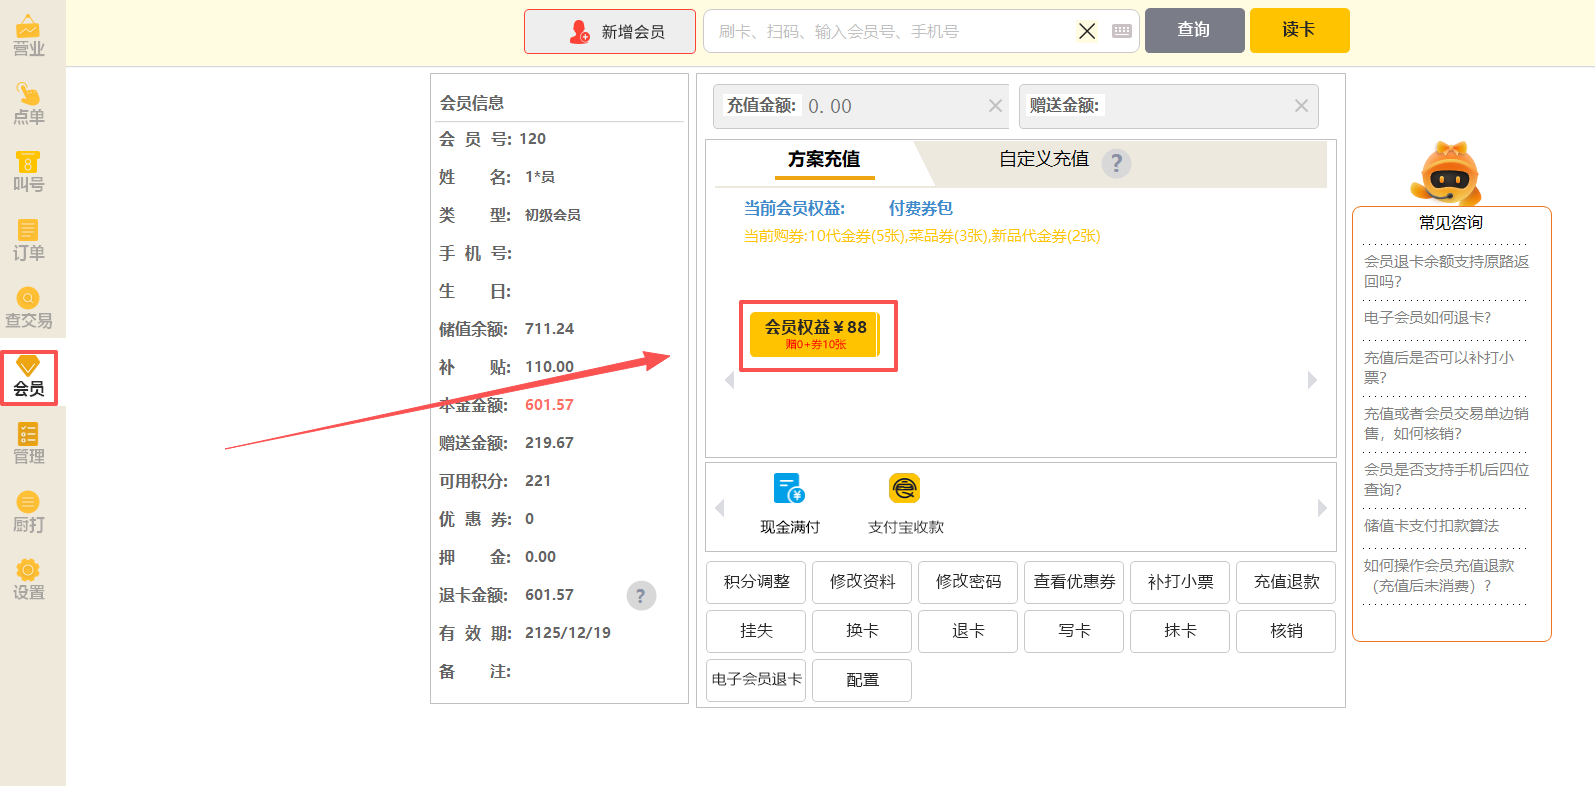
Task: Click the keyboard icon in search box
Action: point(1122,31)
